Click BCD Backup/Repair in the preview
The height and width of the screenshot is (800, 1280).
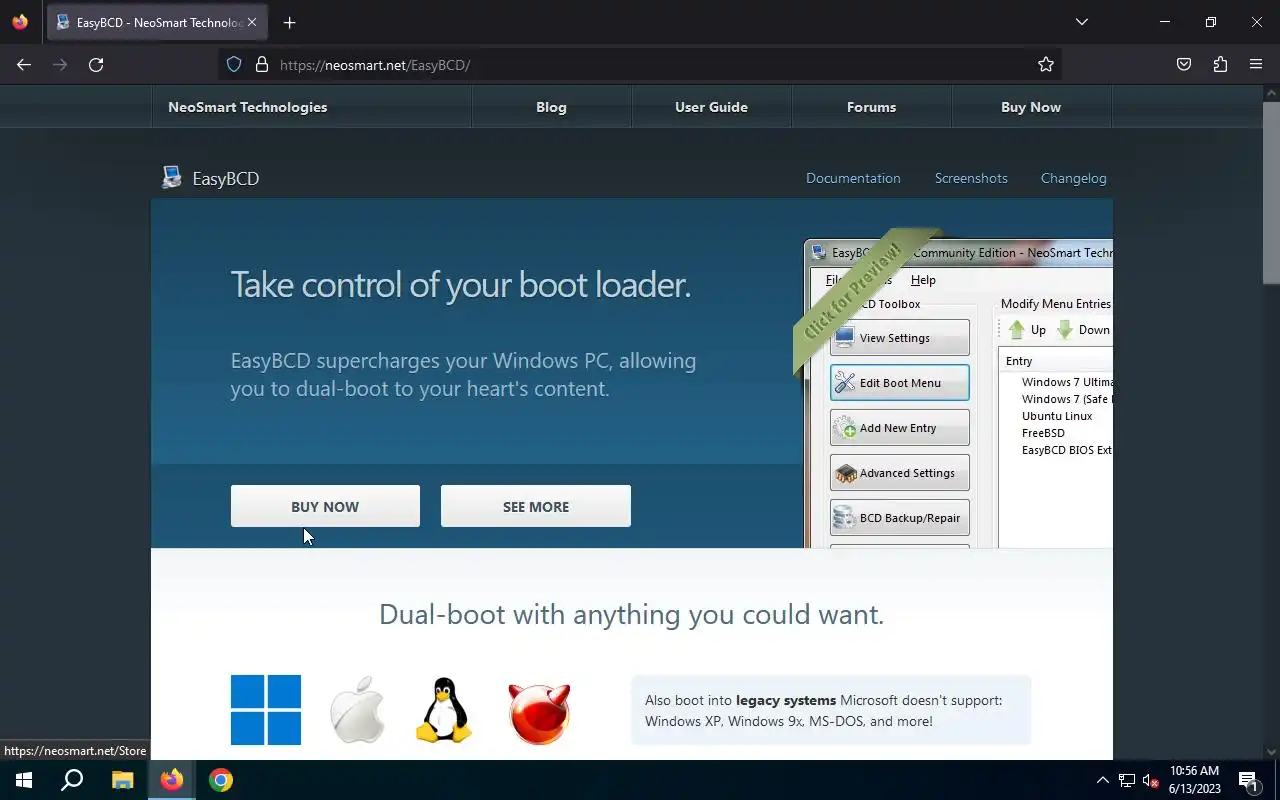[x=899, y=517]
